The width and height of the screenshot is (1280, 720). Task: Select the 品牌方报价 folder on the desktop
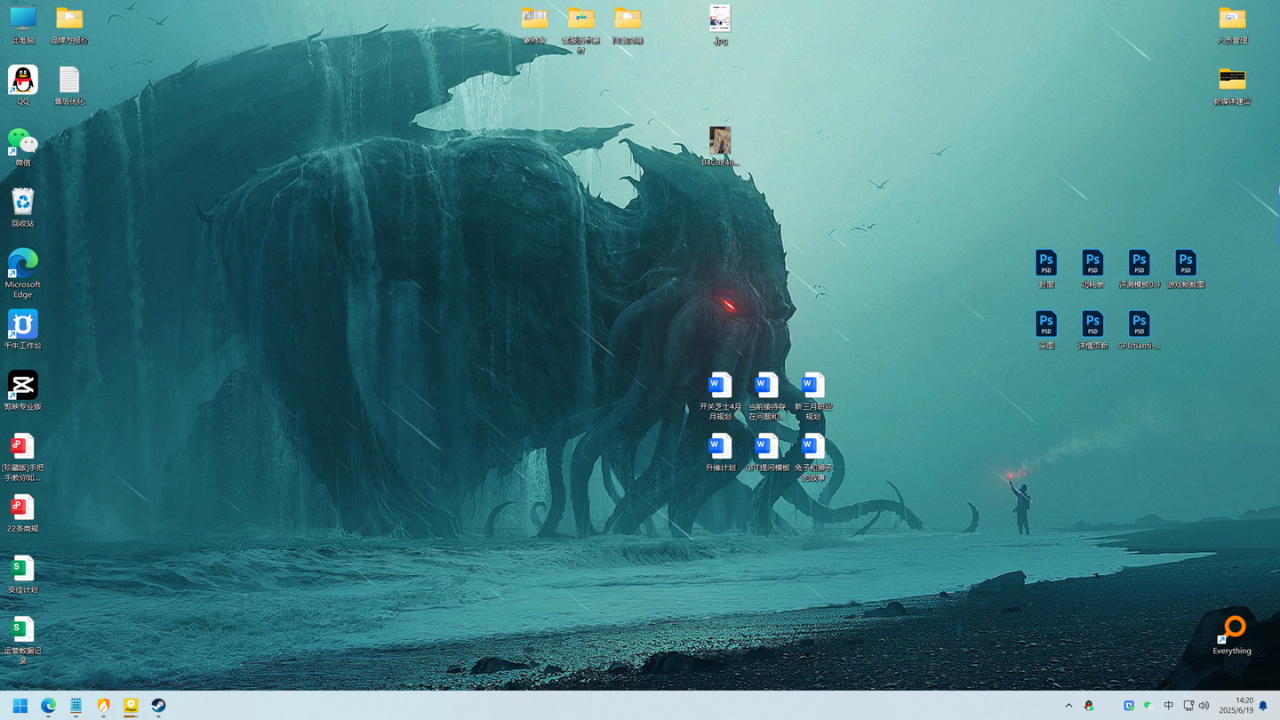tap(69, 25)
